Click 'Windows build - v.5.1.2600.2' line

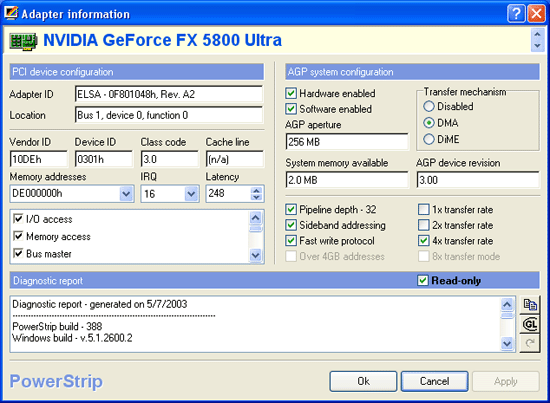(72, 338)
